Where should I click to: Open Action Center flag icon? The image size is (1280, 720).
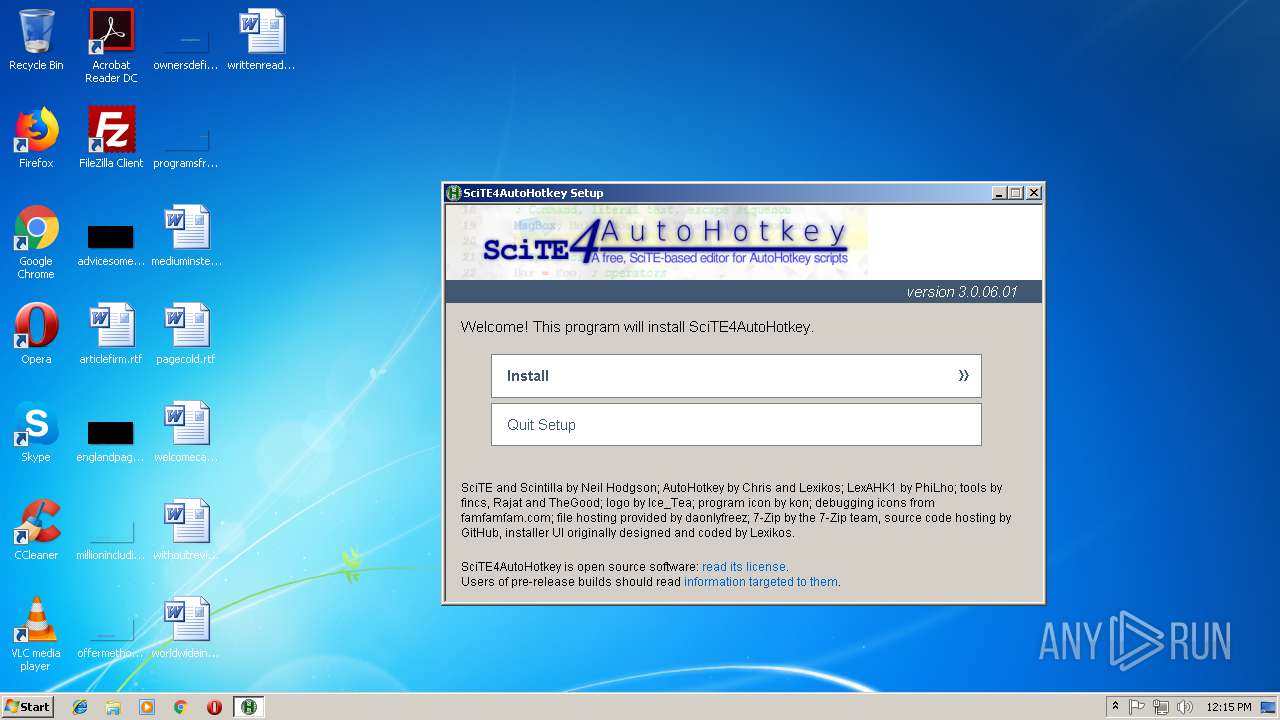pyautogui.click(x=1137, y=707)
